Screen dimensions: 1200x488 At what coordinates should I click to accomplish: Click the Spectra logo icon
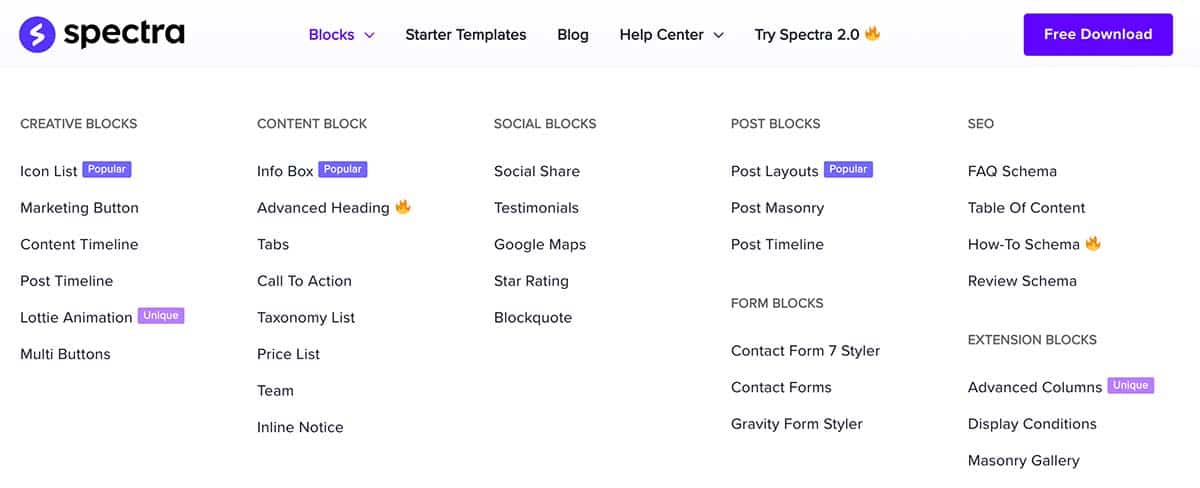point(37,34)
